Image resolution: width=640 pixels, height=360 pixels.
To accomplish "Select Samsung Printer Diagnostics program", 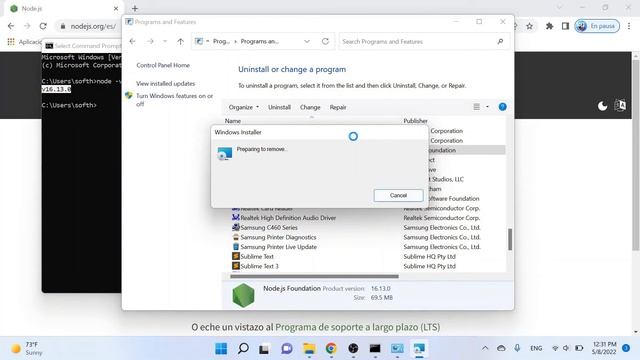I will click(278, 238).
